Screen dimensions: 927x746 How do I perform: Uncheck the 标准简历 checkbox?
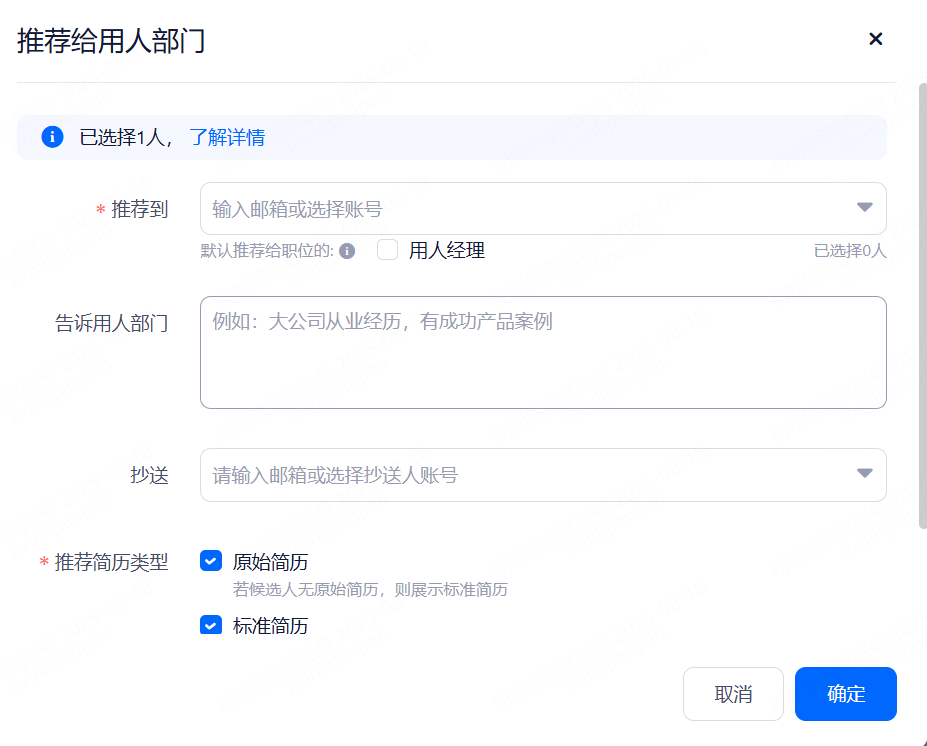pyautogui.click(x=211, y=626)
